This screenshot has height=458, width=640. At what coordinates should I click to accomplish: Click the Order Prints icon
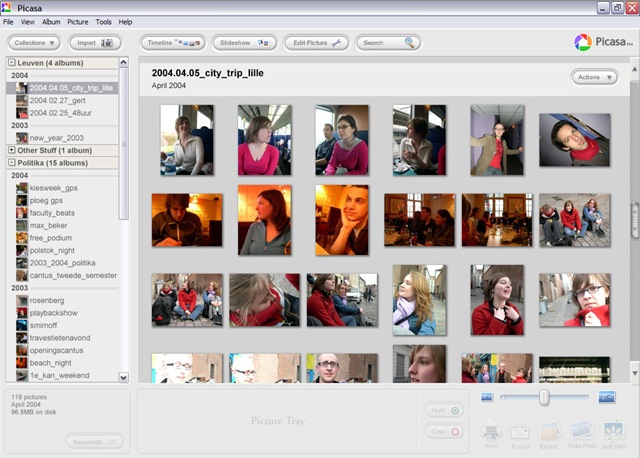click(581, 430)
